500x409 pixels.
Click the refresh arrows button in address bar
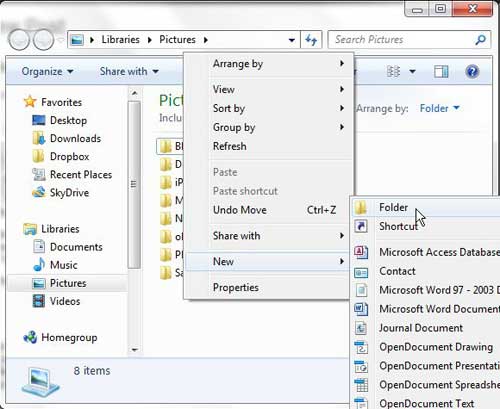coord(311,40)
